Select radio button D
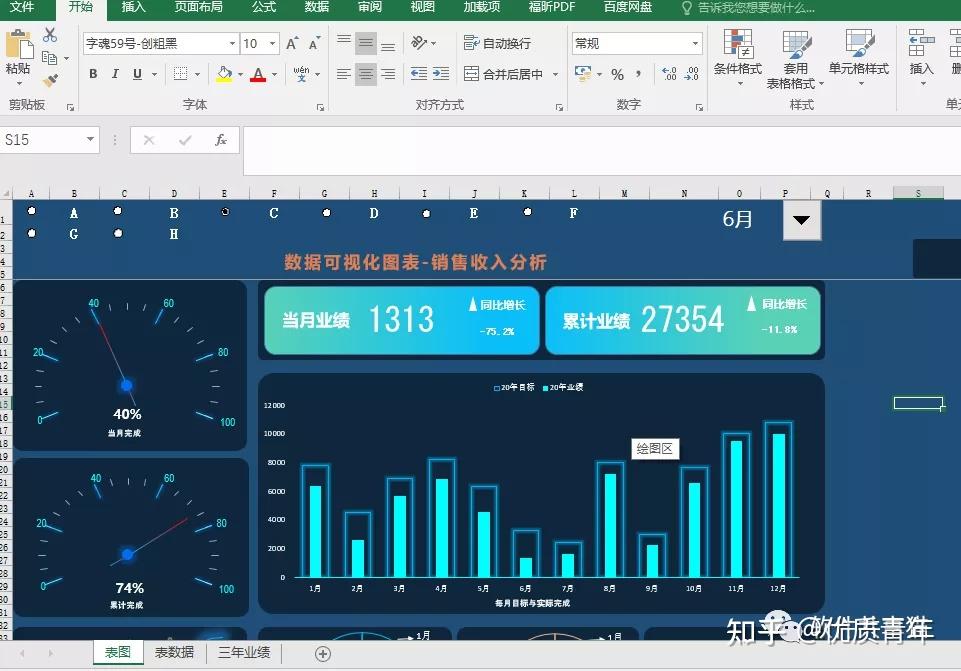Image resolution: width=961 pixels, height=671 pixels. 327,213
